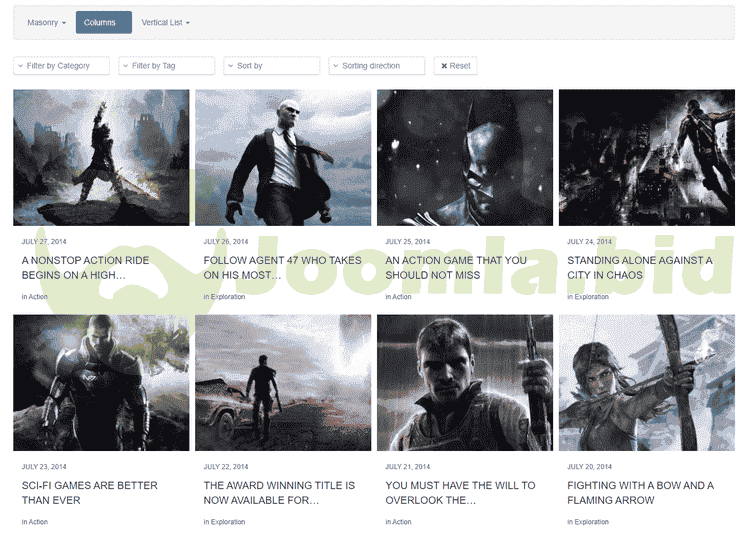Open the Sort by dropdown

(x=271, y=66)
